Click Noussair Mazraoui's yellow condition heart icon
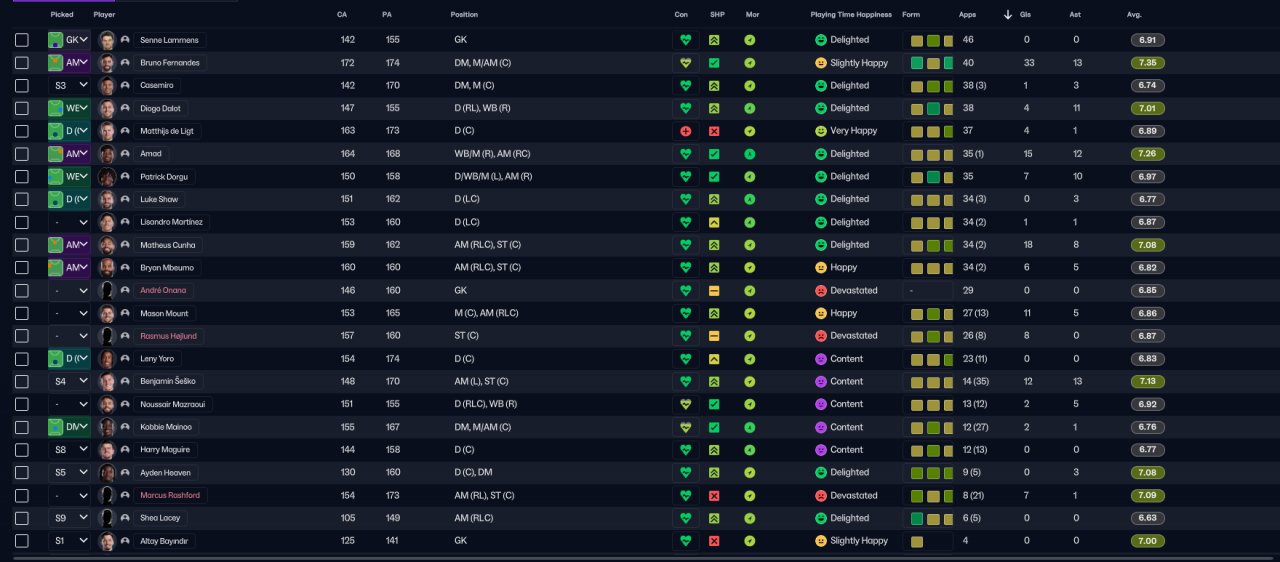This screenshot has width=1280, height=562. click(685, 404)
